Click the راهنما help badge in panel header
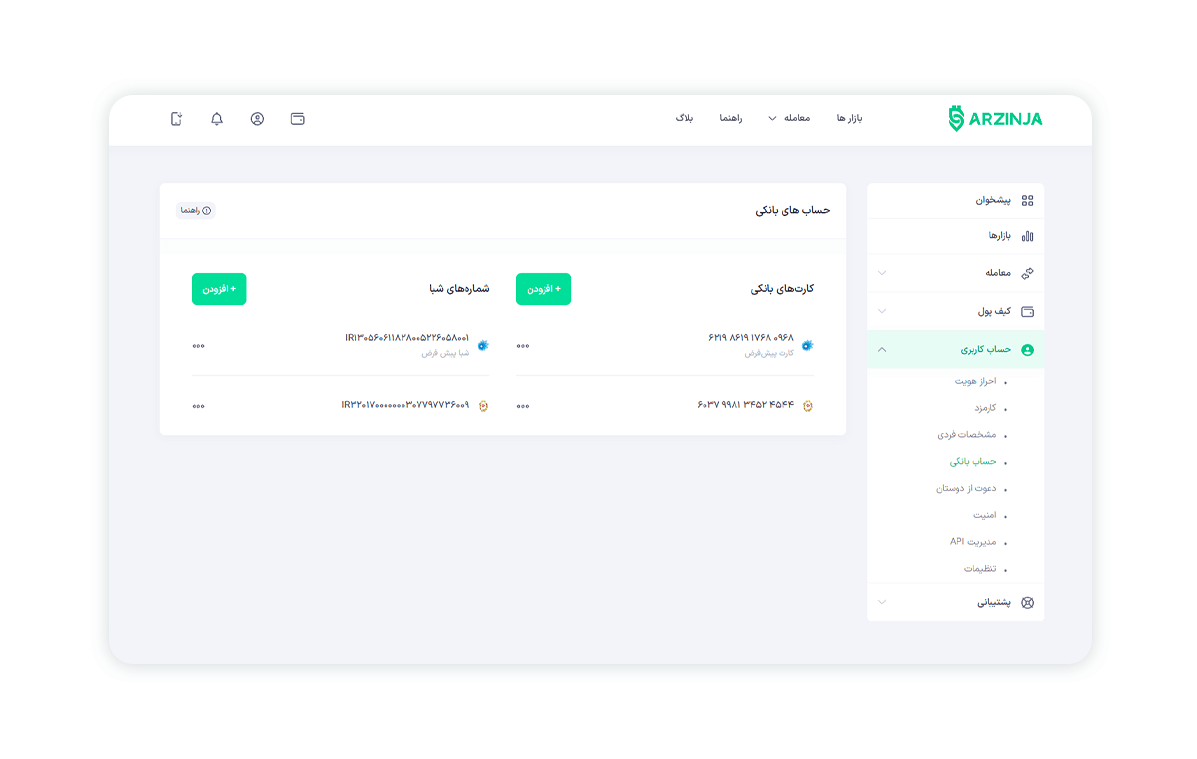1197x759 pixels. pyautogui.click(x=195, y=211)
